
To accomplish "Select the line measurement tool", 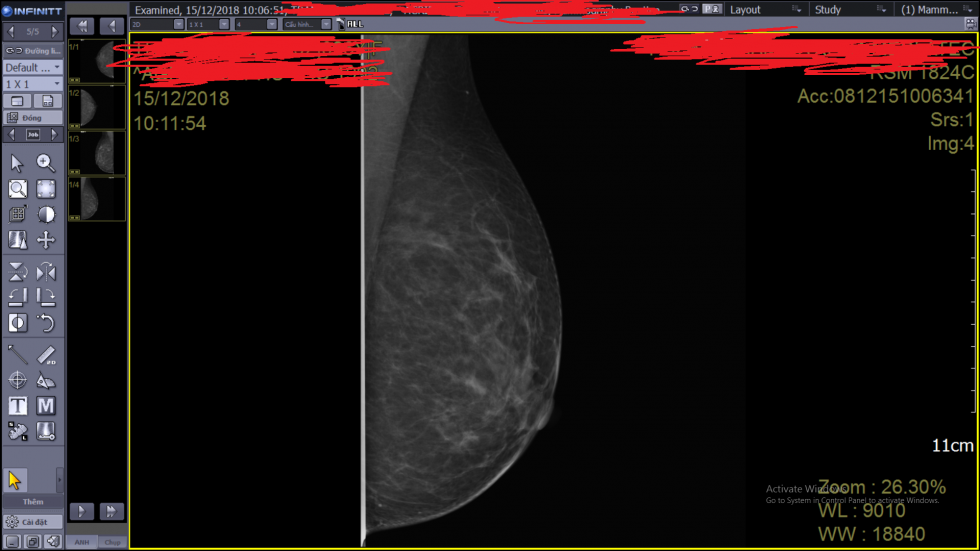I will click(18, 354).
